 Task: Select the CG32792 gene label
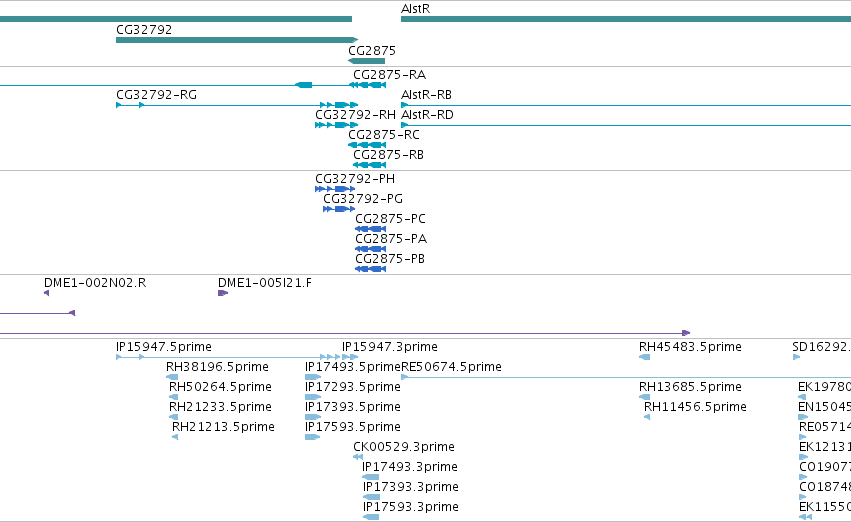click(x=144, y=30)
